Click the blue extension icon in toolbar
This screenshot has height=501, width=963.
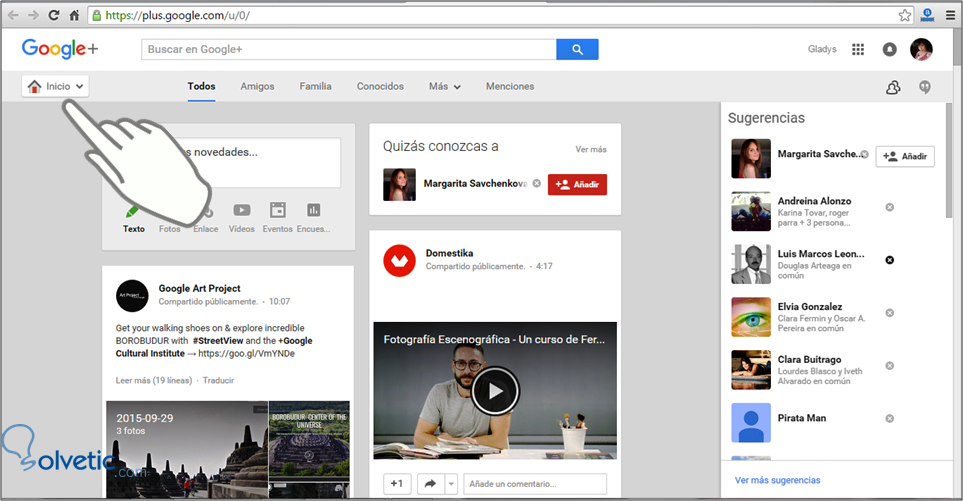click(927, 15)
